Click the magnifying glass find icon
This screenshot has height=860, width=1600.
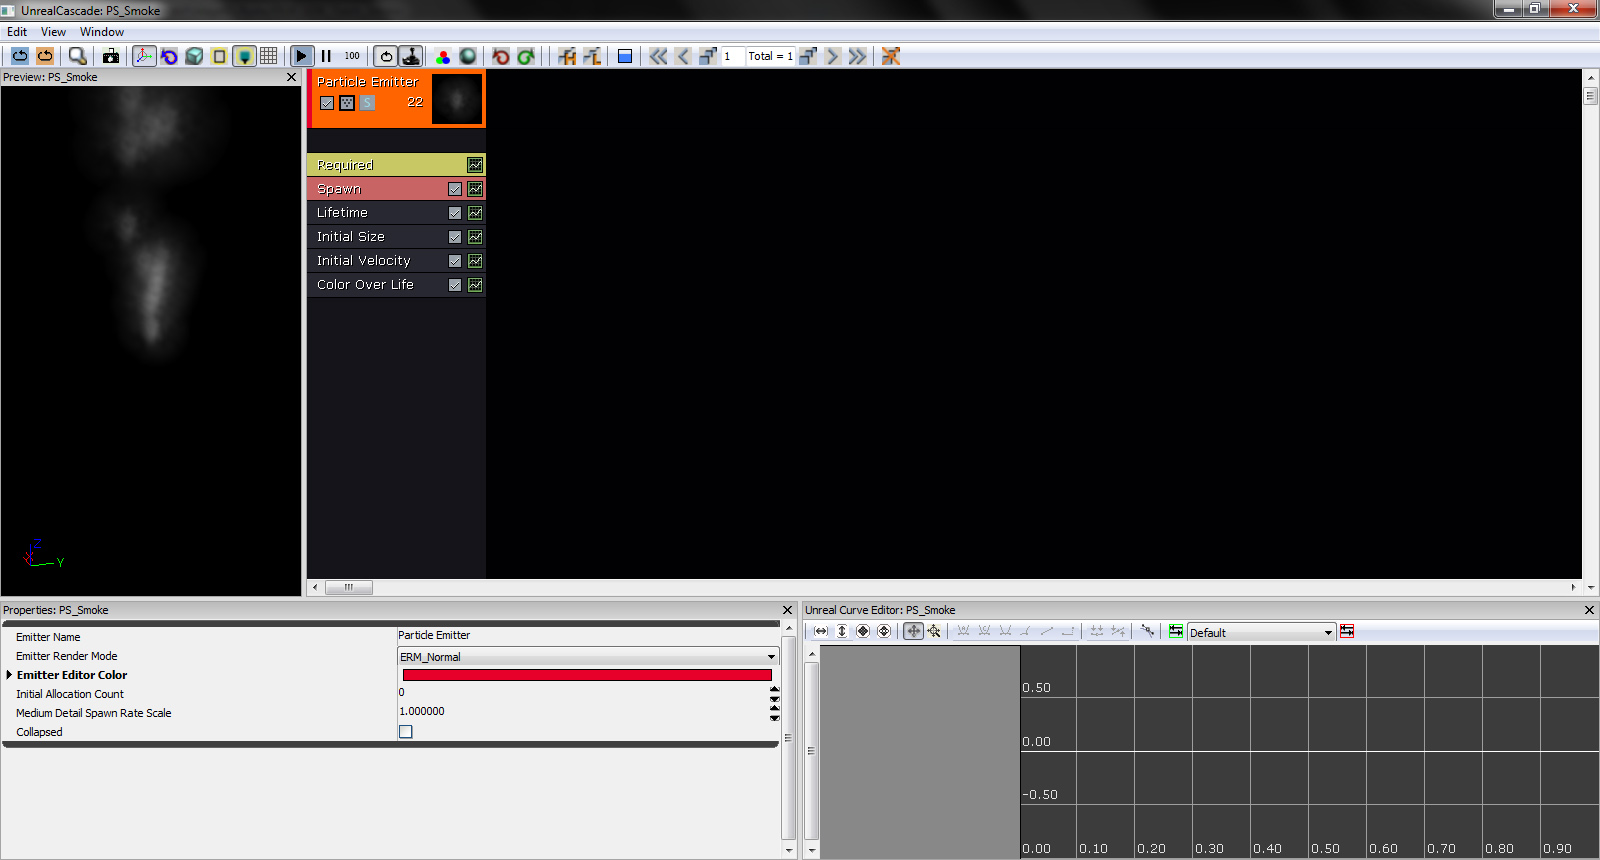click(x=77, y=56)
